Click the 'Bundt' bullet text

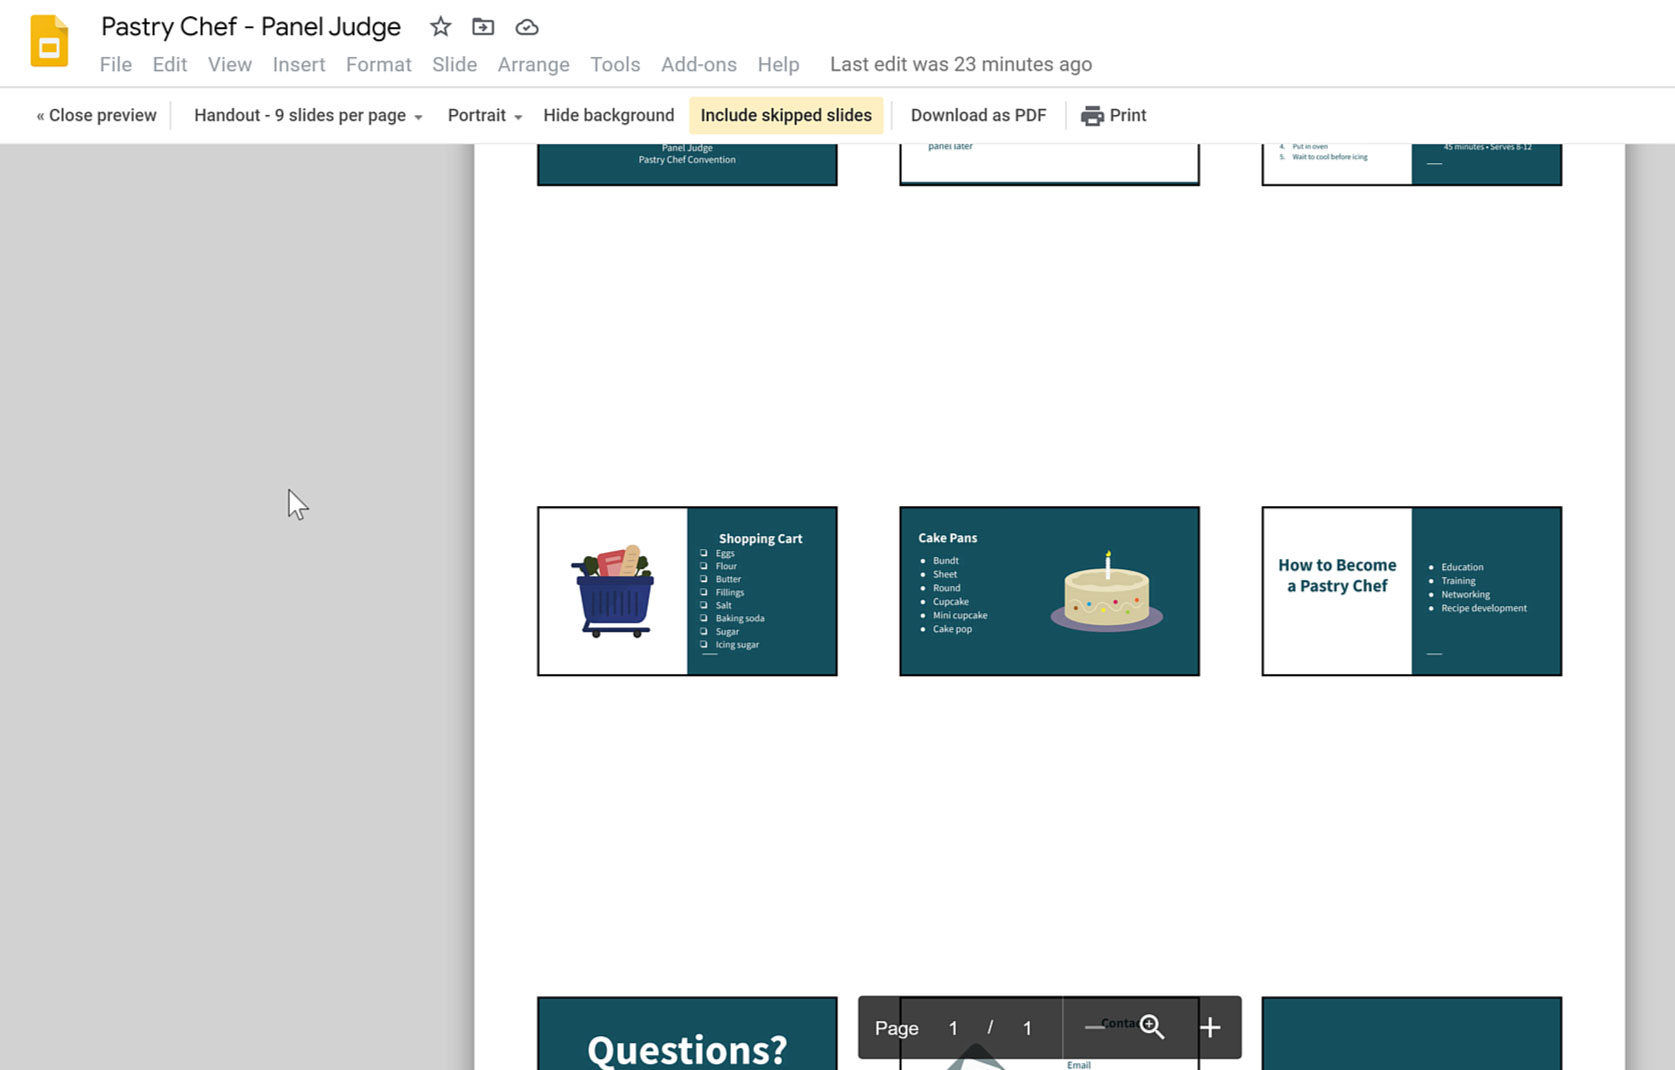[945, 561]
